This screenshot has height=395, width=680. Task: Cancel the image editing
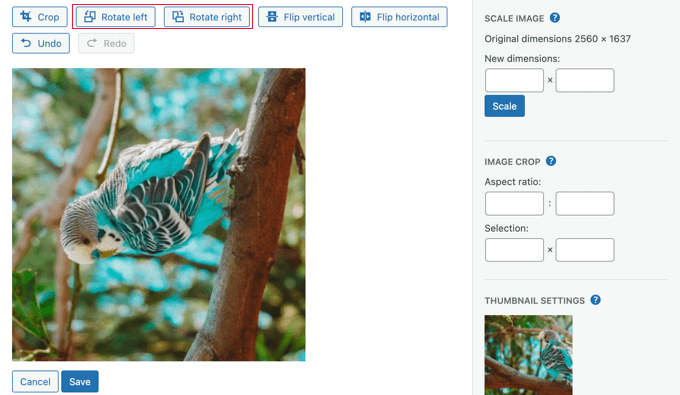(x=35, y=382)
